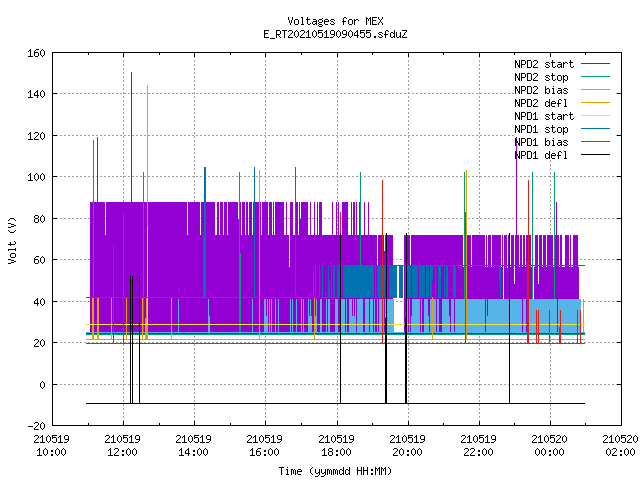Click the 160 value on voltage axis

coord(36,53)
